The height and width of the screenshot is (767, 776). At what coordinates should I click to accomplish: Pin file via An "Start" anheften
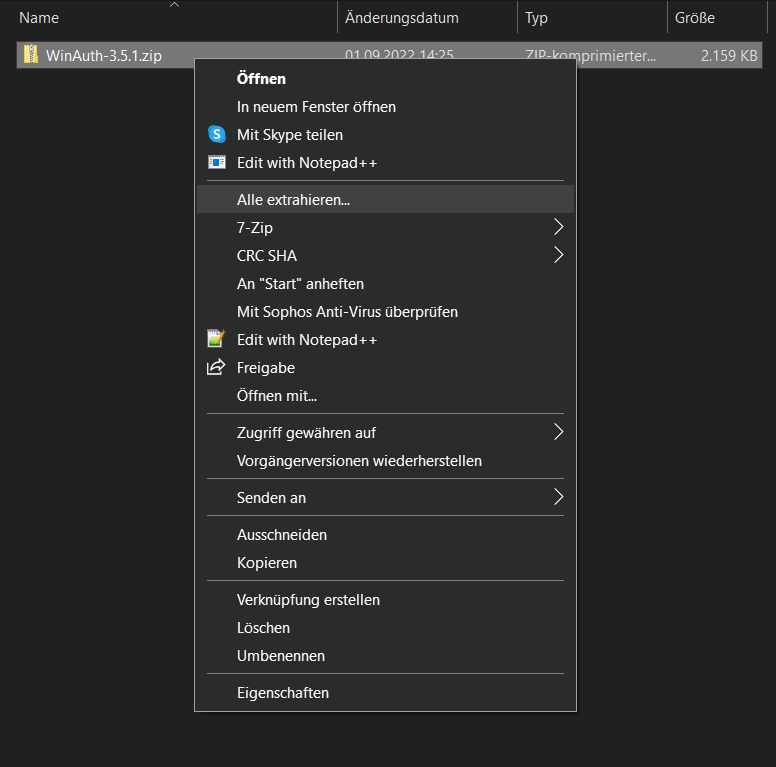click(x=300, y=283)
